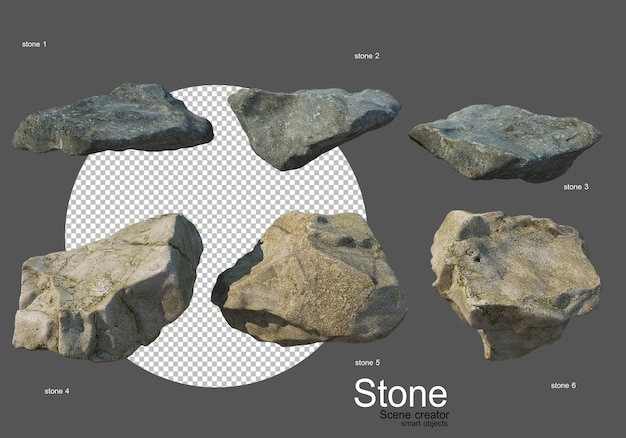Click the 'stone 3' label

(x=576, y=187)
